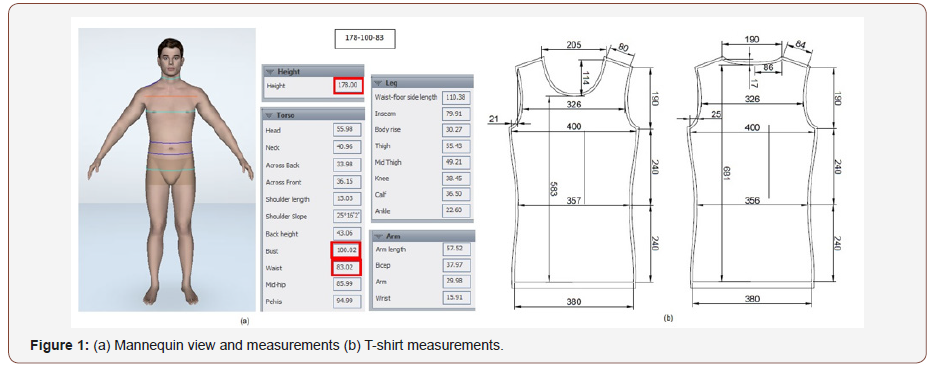942x370 pixels.
Task: Click the Shoulder Slope value field
Action: coord(347,216)
